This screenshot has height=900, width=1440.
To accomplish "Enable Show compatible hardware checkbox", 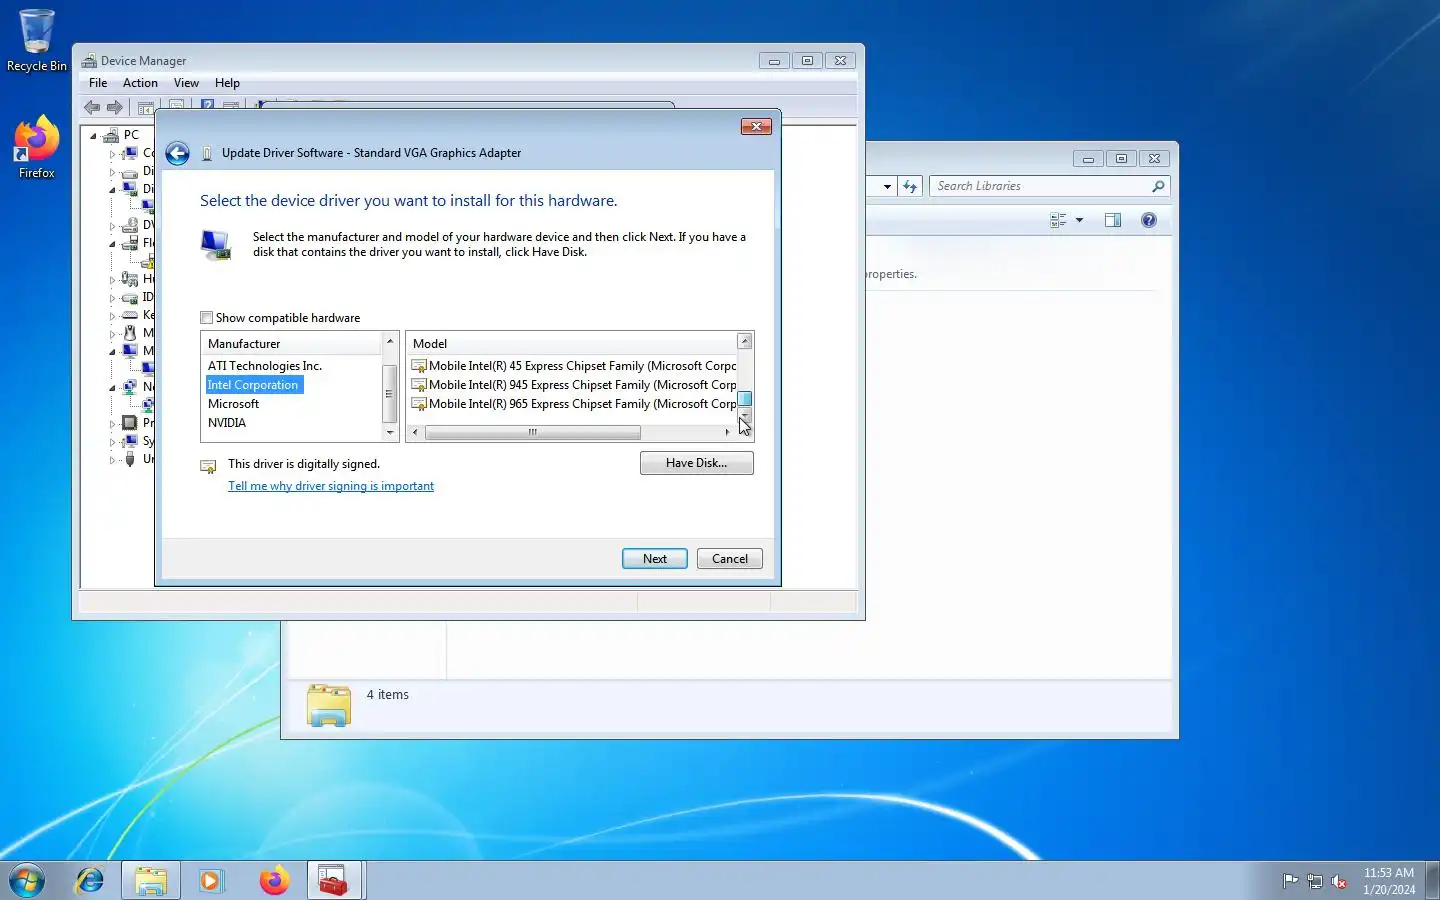I will [x=207, y=318].
